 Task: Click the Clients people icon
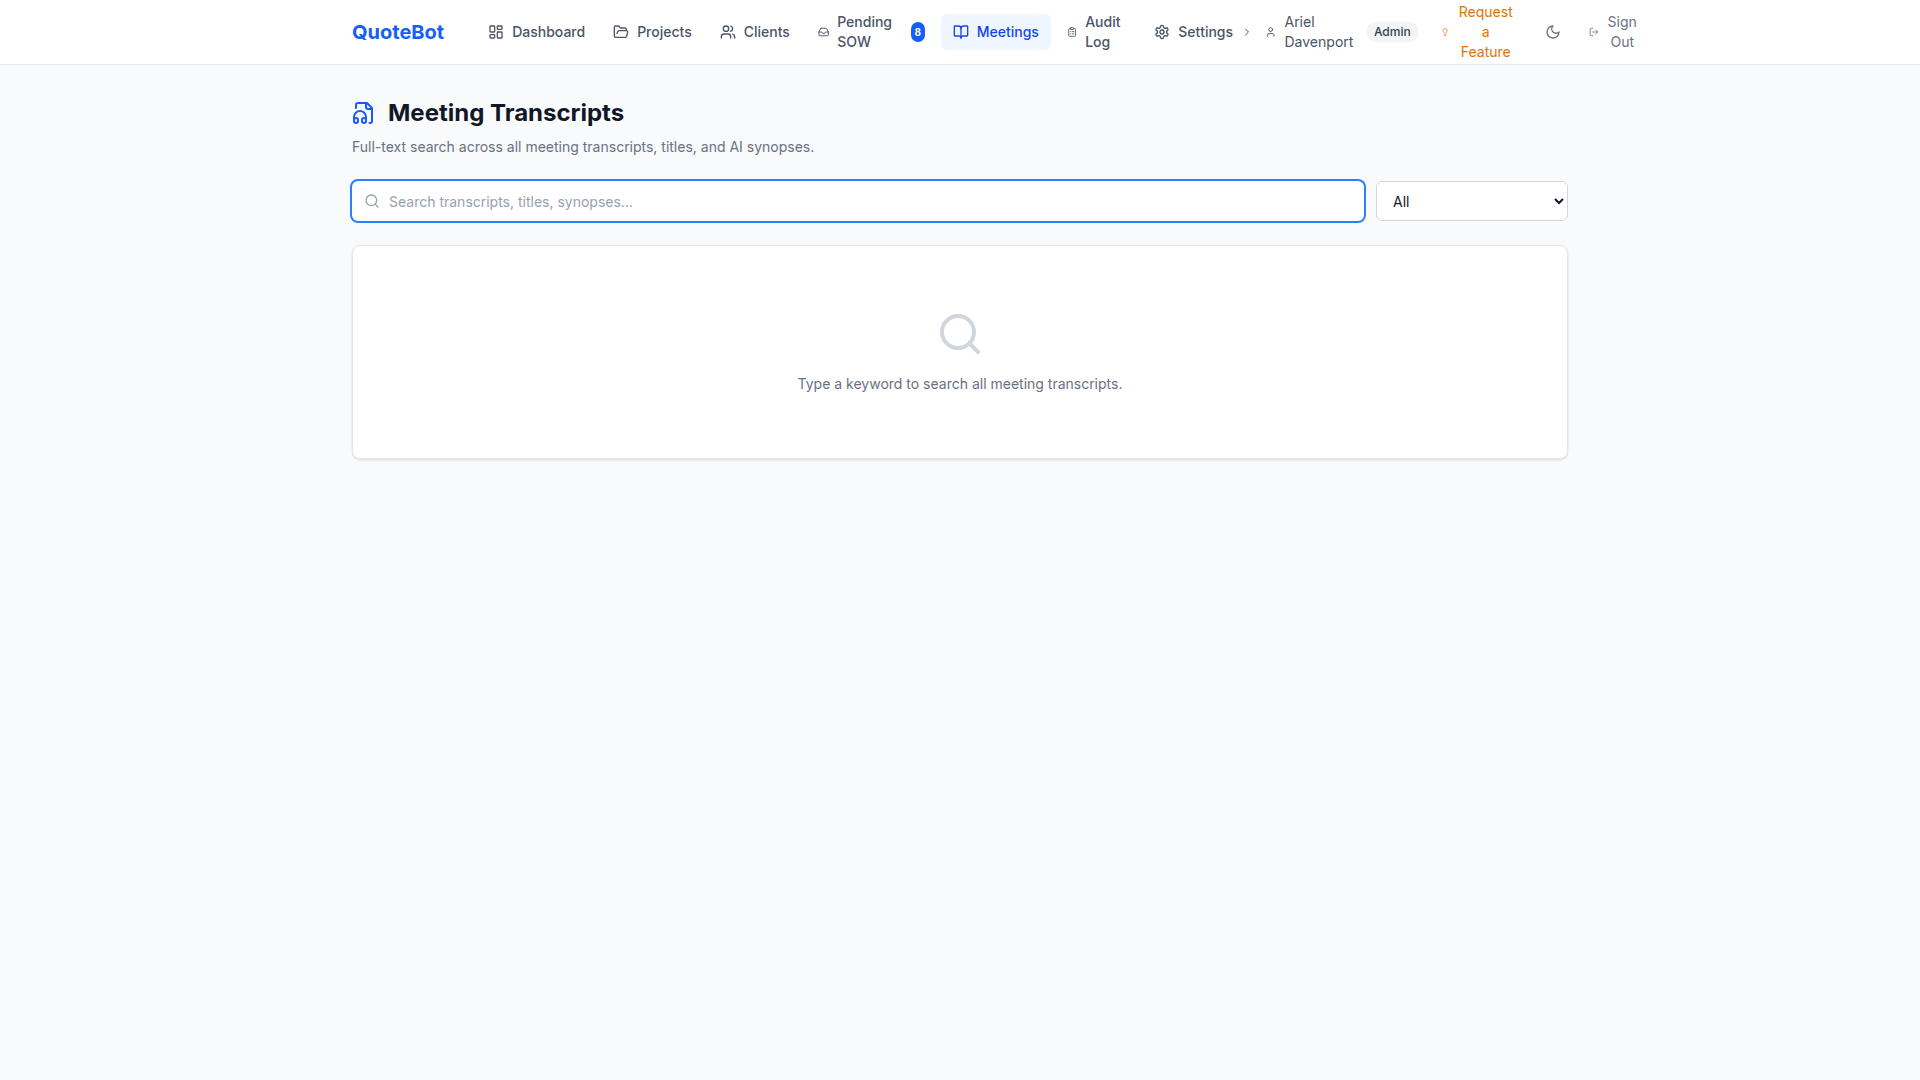coord(726,31)
